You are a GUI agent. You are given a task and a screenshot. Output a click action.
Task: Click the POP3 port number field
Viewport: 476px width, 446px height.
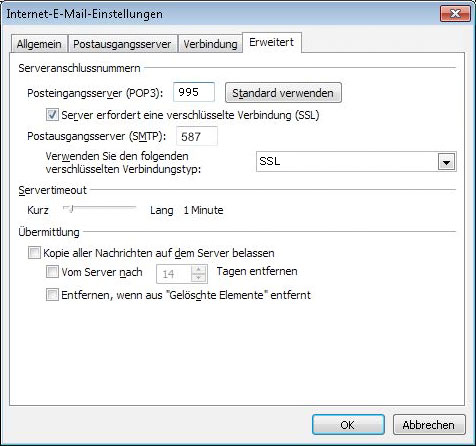[194, 92]
